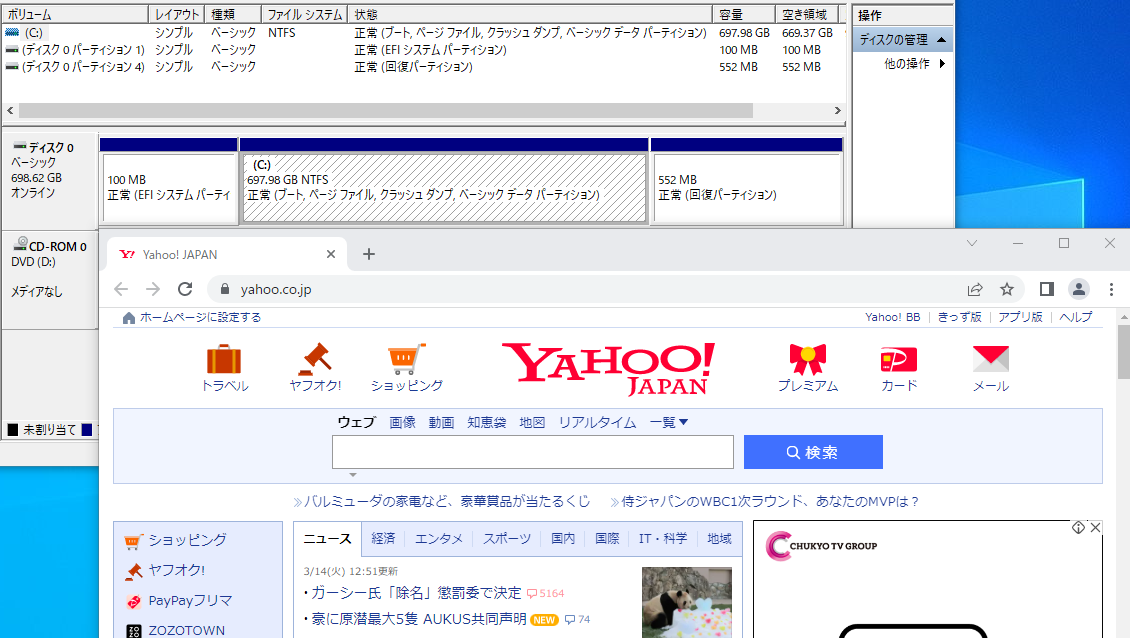
Task: Open the メール envelope icon
Action: coord(991,359)
